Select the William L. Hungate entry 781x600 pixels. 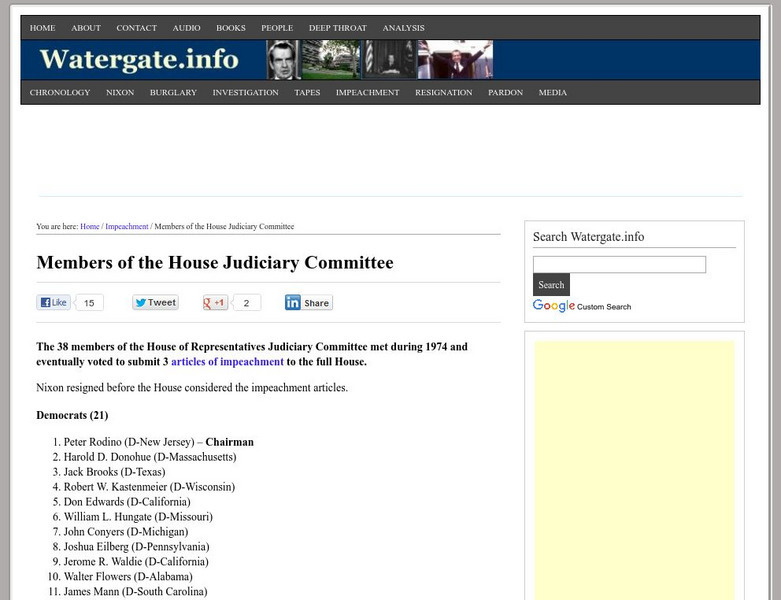[x=138, y=517]
